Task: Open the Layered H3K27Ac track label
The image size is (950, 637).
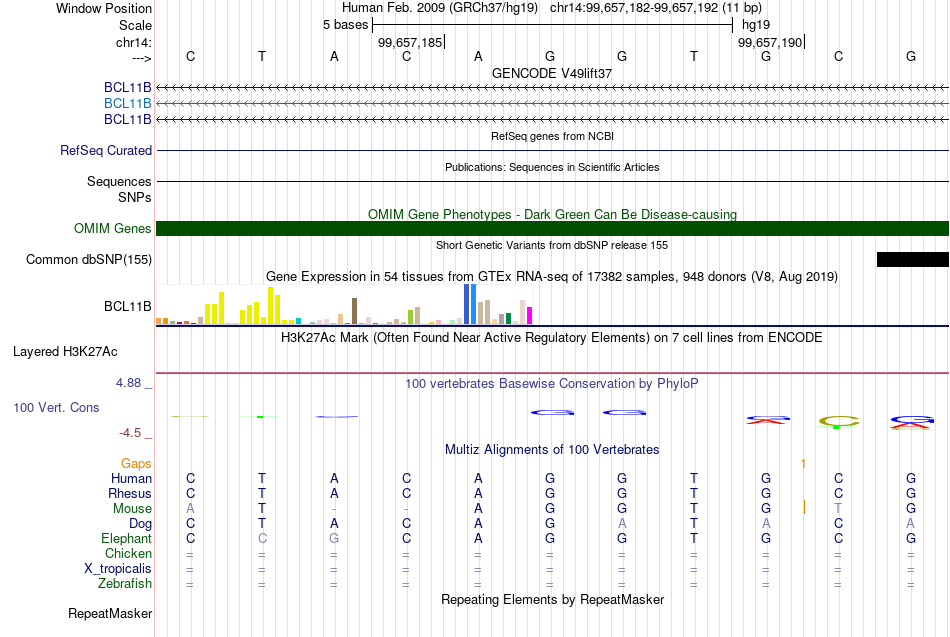Action: (x=65, y=352)
